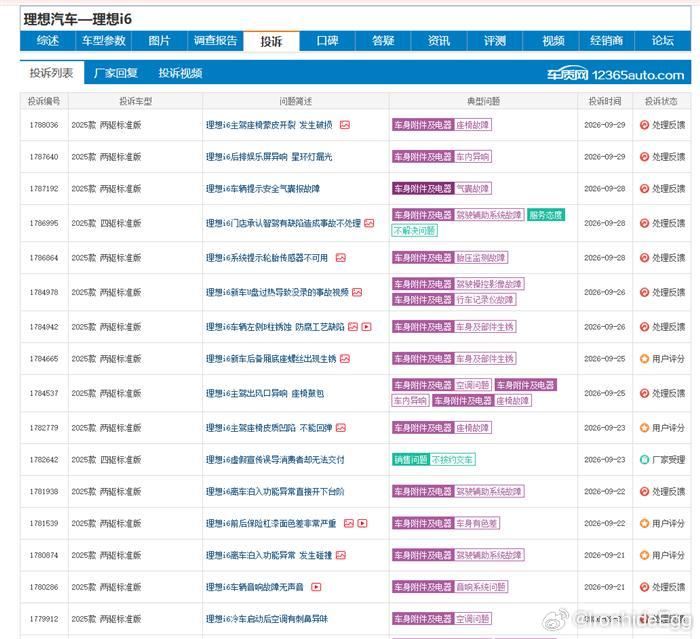
Task: Click the 典型问题 column header
Action: (x=483, y=101)
